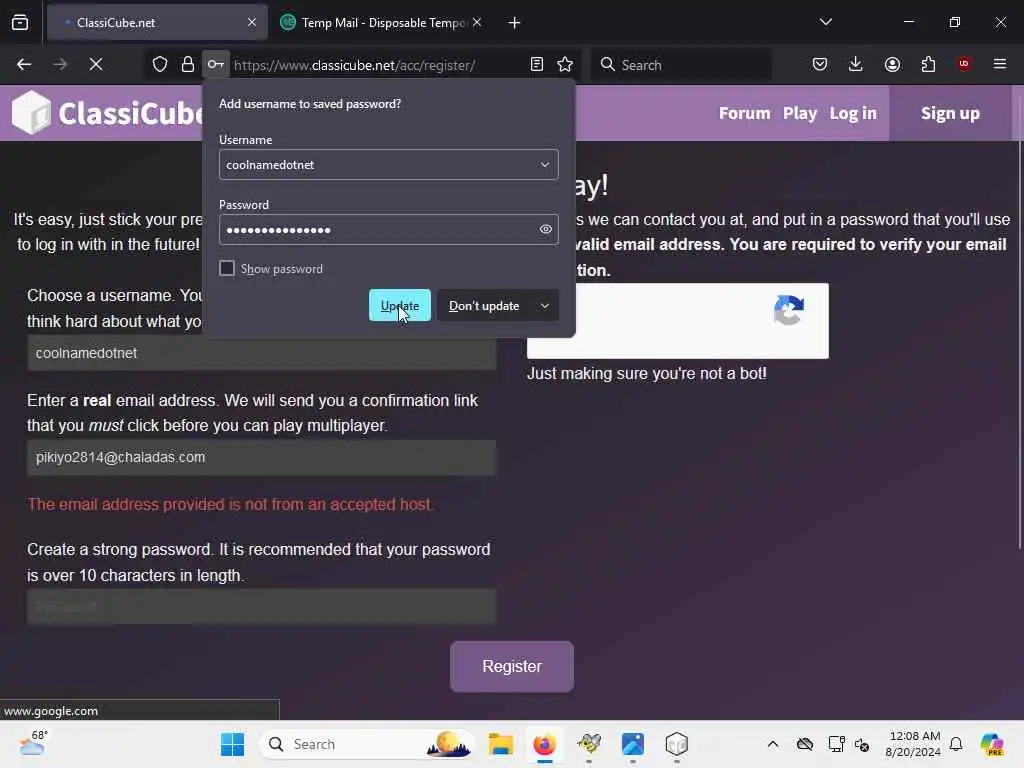Open the Log in nav link
The height and width of the screenshot is (768, 1024).
point(853,113)
